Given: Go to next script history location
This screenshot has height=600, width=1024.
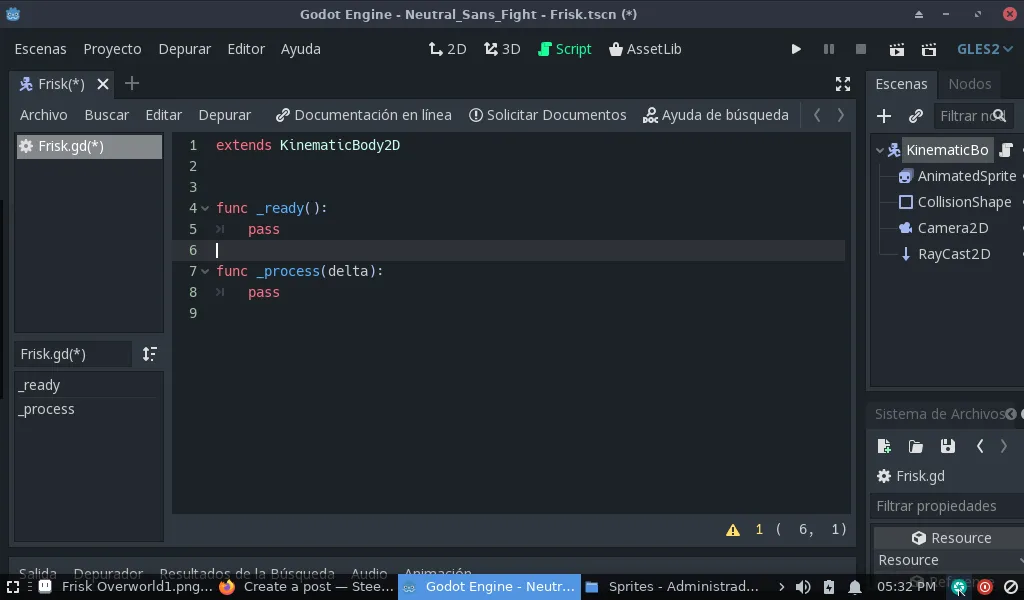Looking at the screenshot, I should pos(840,115).
